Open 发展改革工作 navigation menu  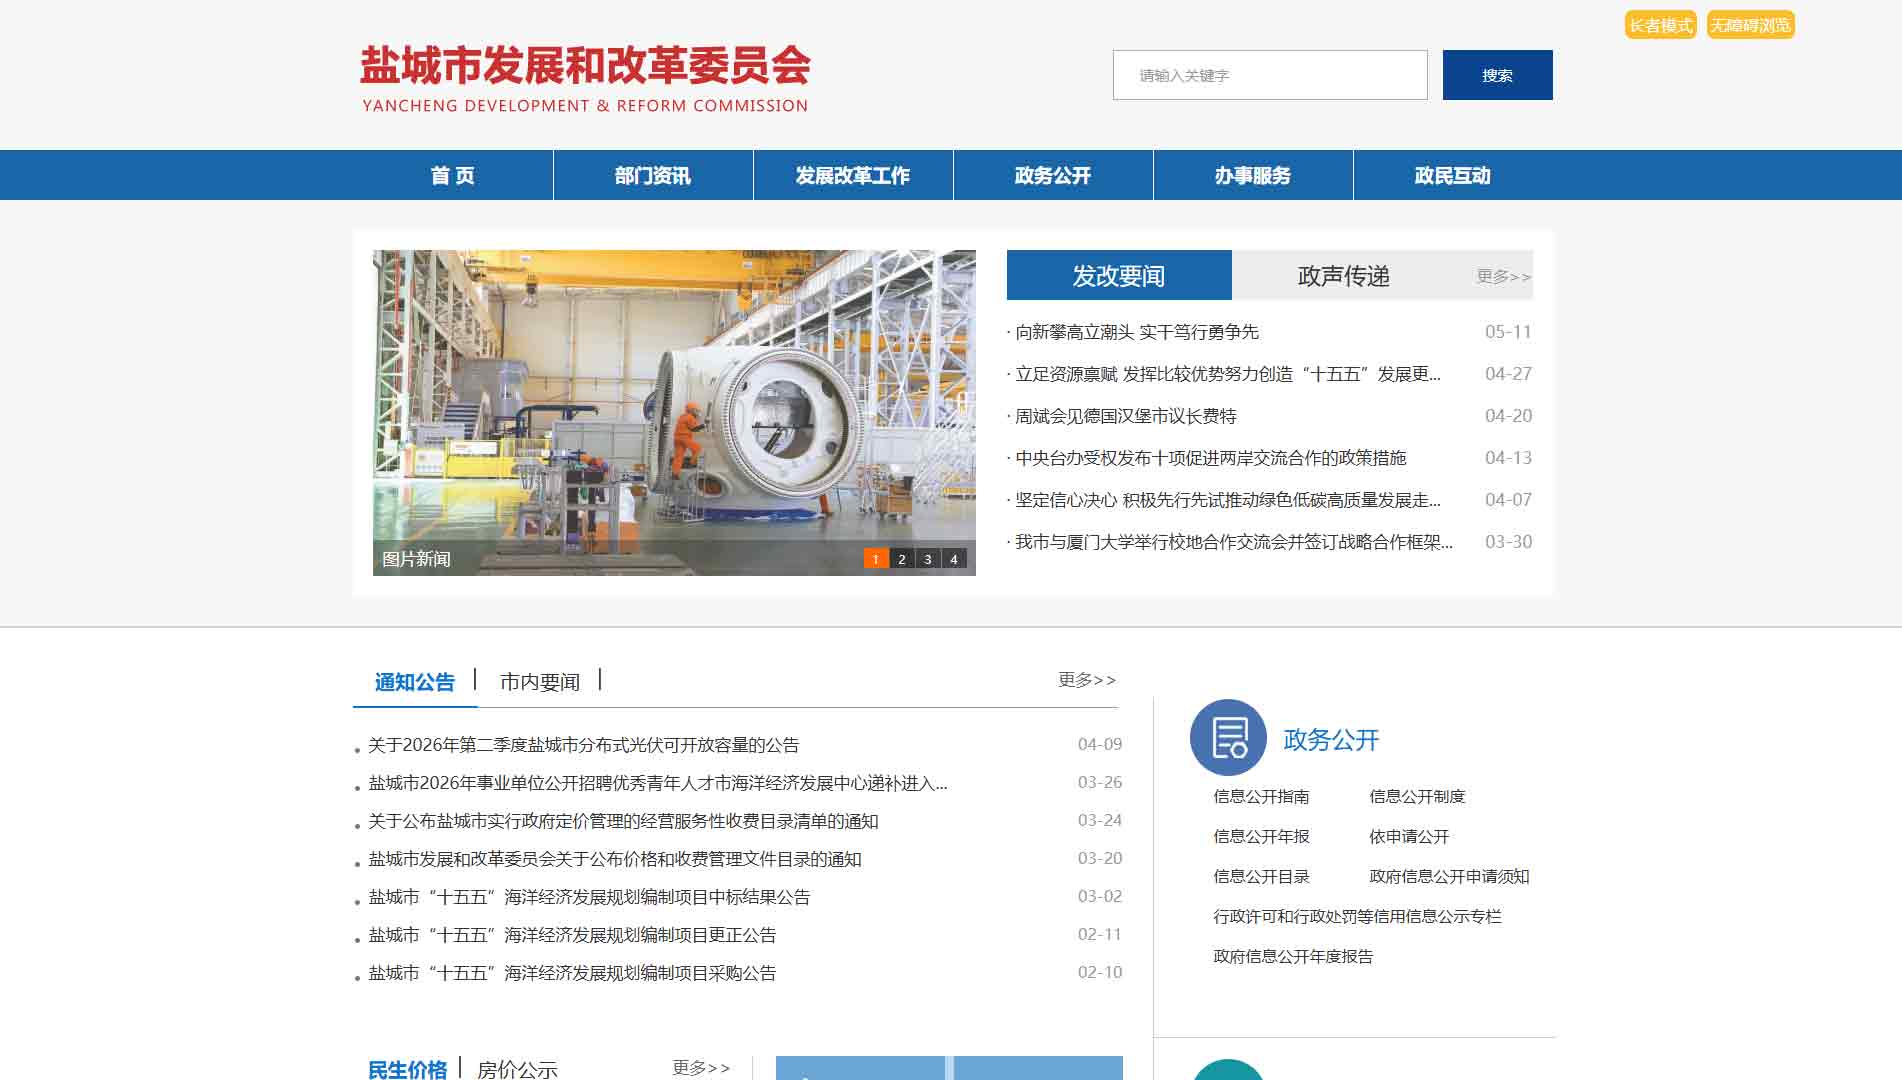tap(853, 175)
